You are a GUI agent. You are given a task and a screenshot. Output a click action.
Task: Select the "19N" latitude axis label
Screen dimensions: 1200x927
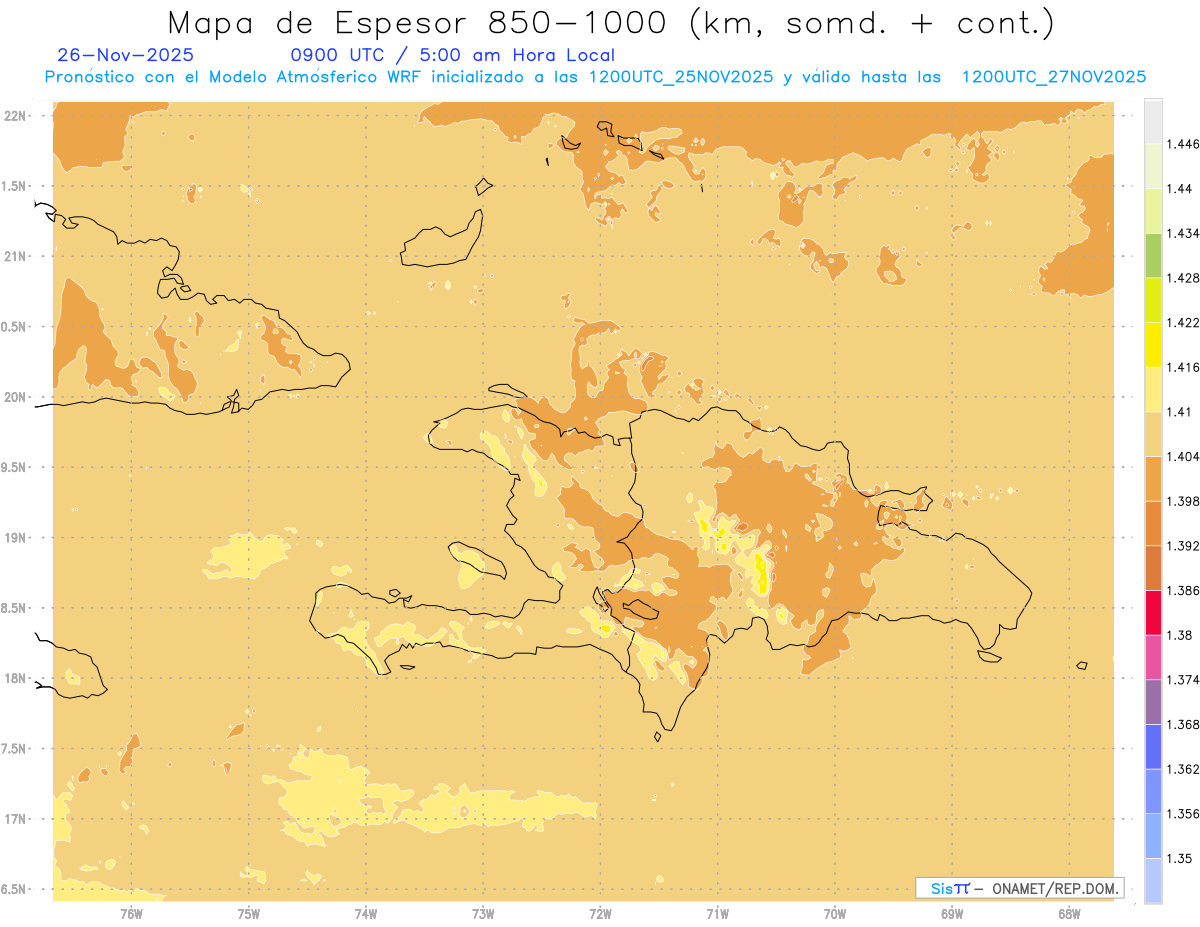coord(14,538)
